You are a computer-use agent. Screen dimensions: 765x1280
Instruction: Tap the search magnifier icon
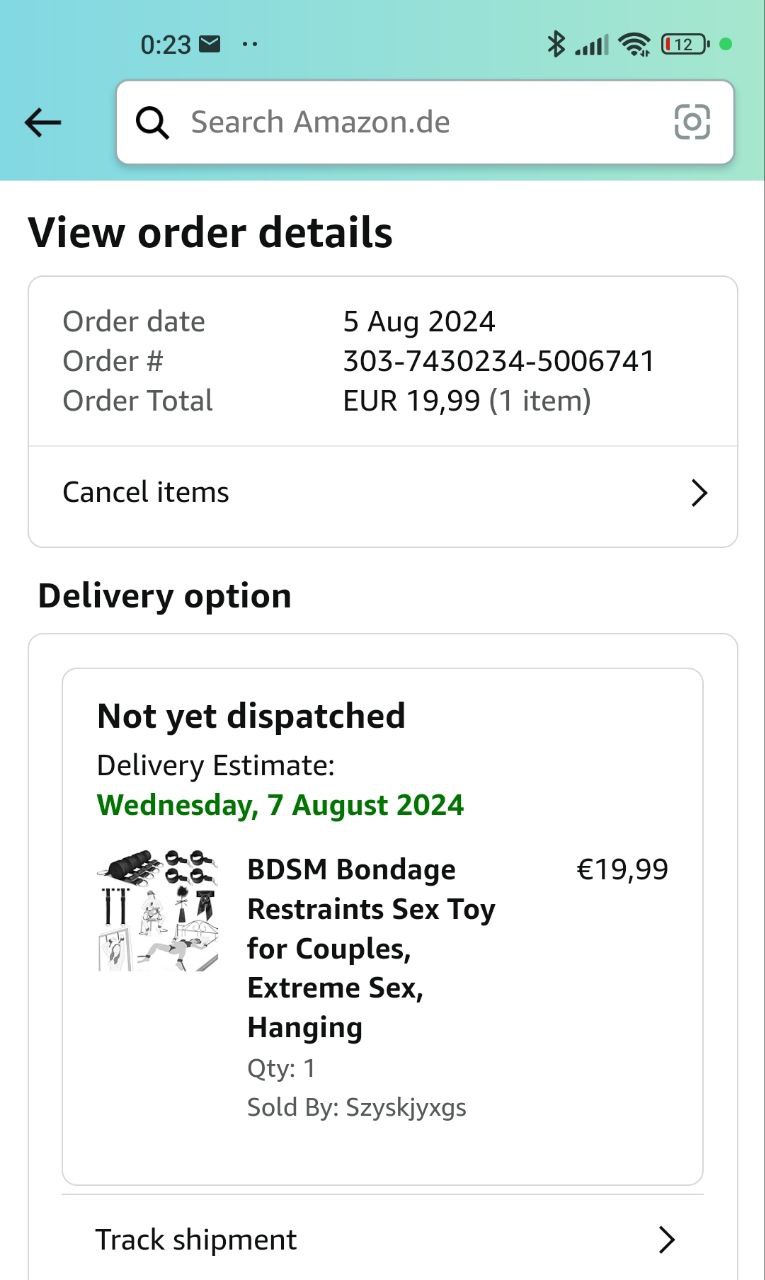[152, 123]
